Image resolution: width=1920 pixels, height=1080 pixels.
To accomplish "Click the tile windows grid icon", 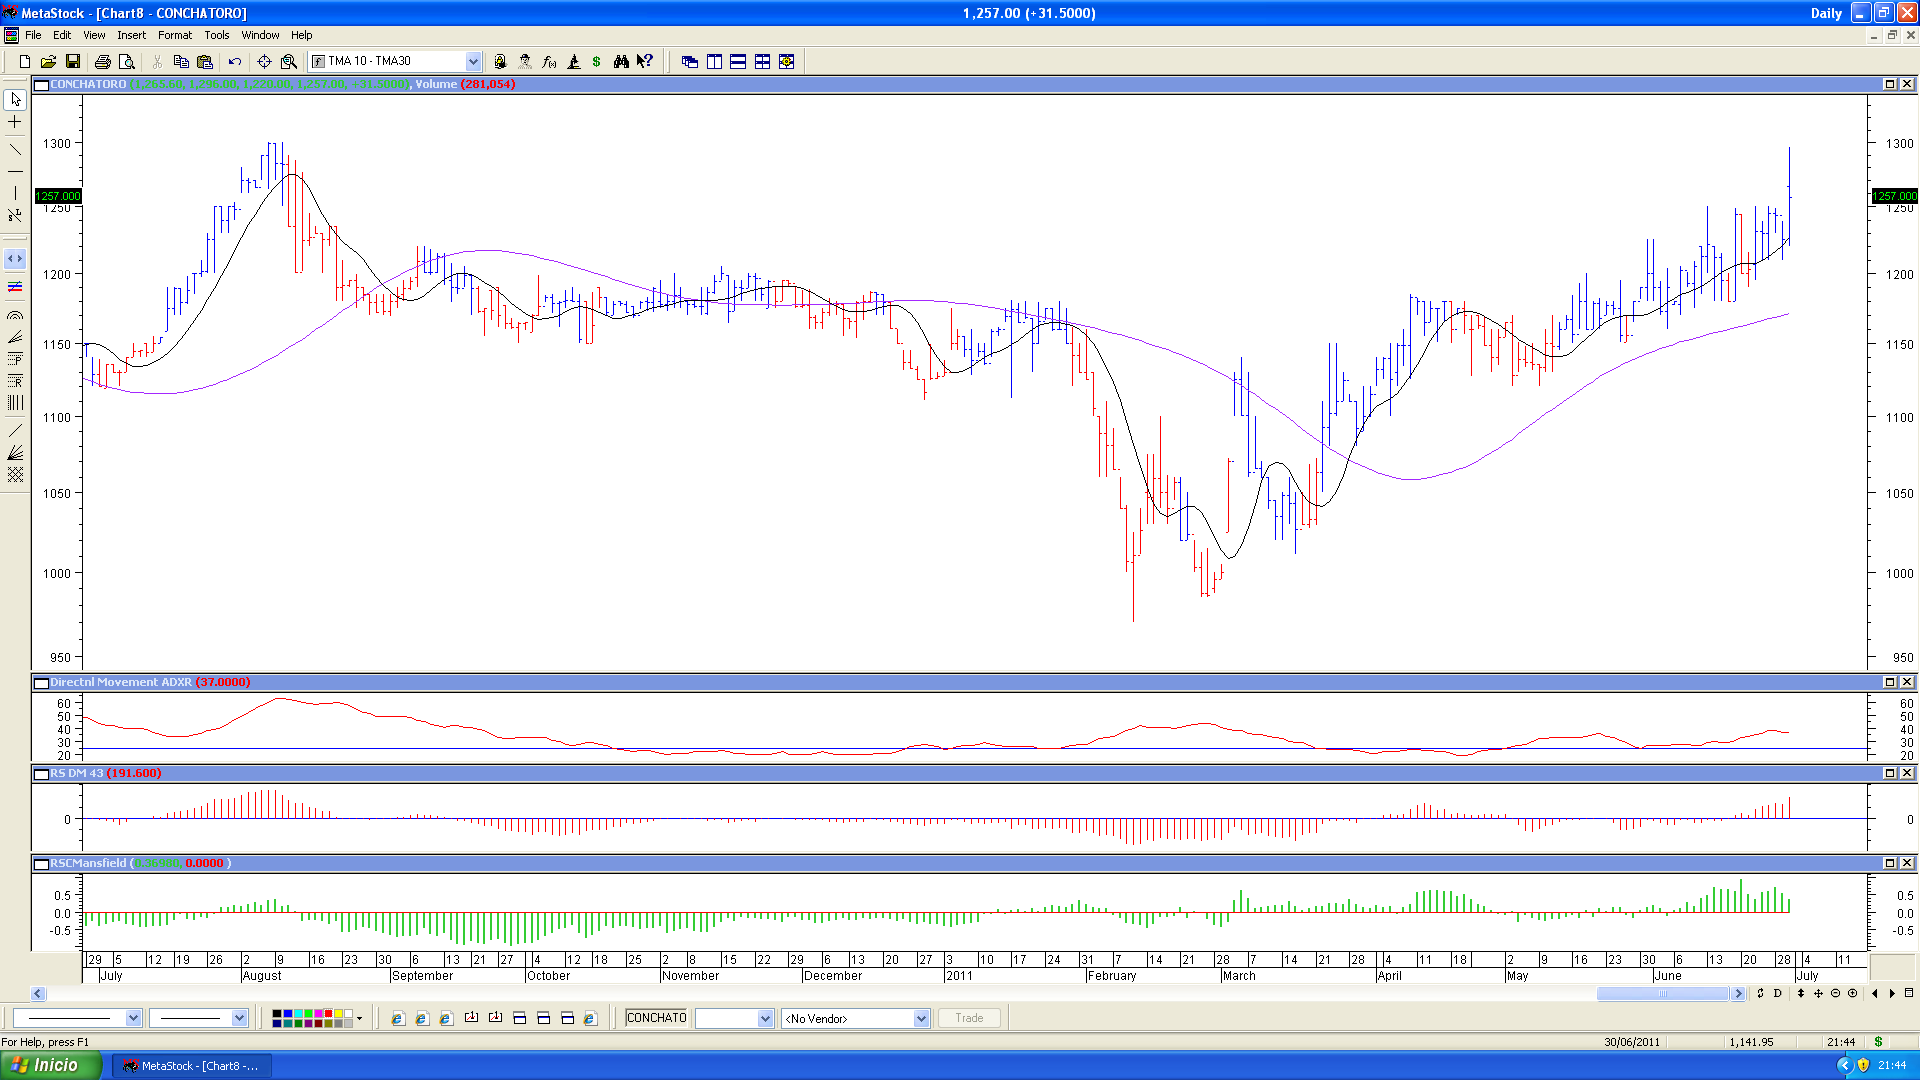I will tap(762, 62).
